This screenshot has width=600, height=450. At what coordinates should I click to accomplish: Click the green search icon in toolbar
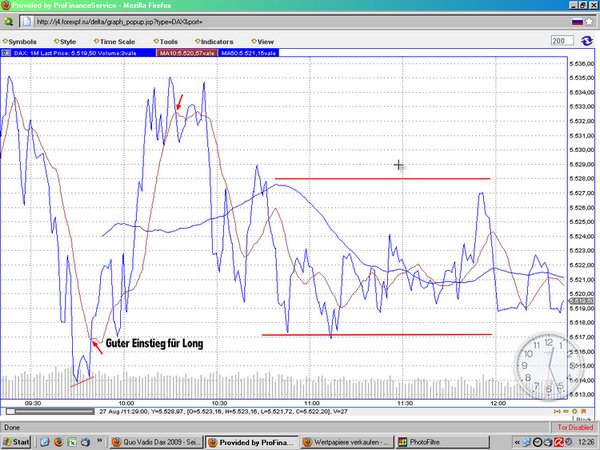(x=8, y=21)
